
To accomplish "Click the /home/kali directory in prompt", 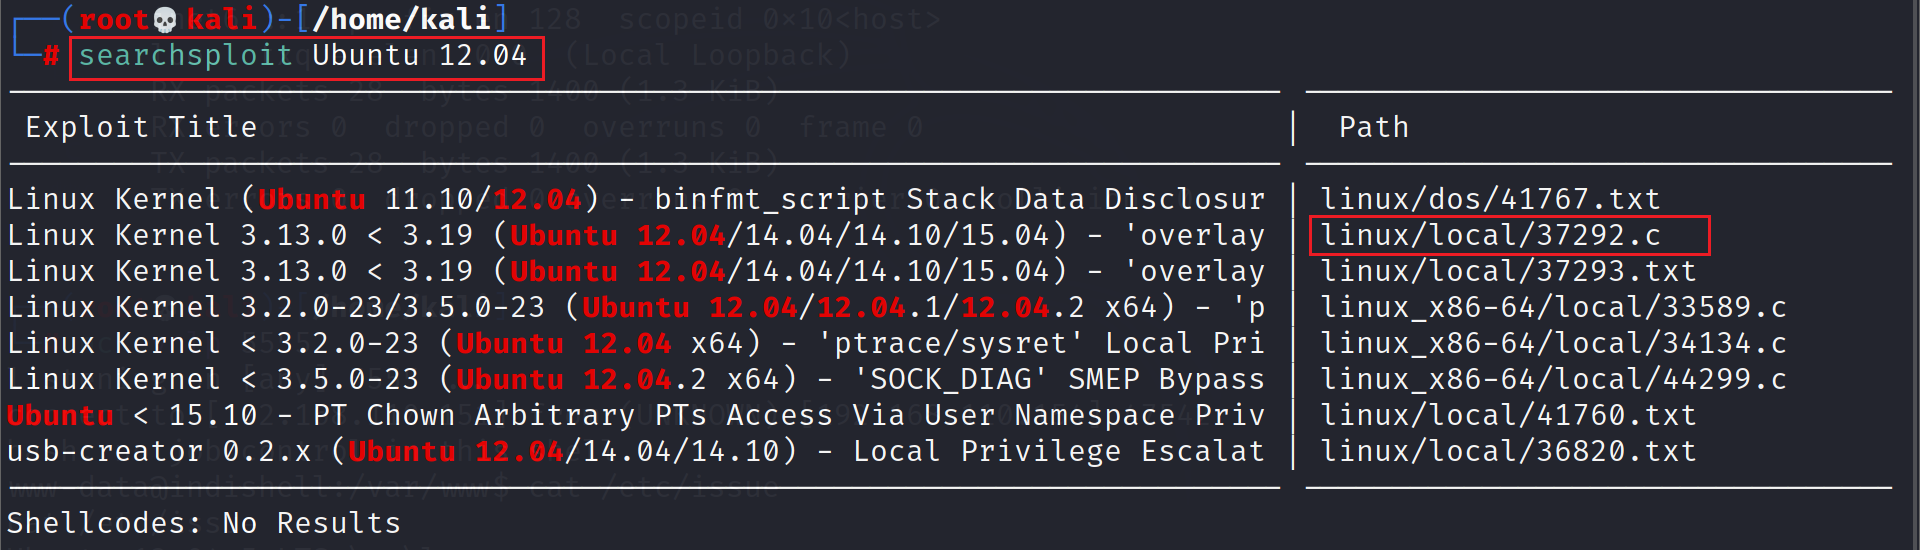I will [402, 19].
